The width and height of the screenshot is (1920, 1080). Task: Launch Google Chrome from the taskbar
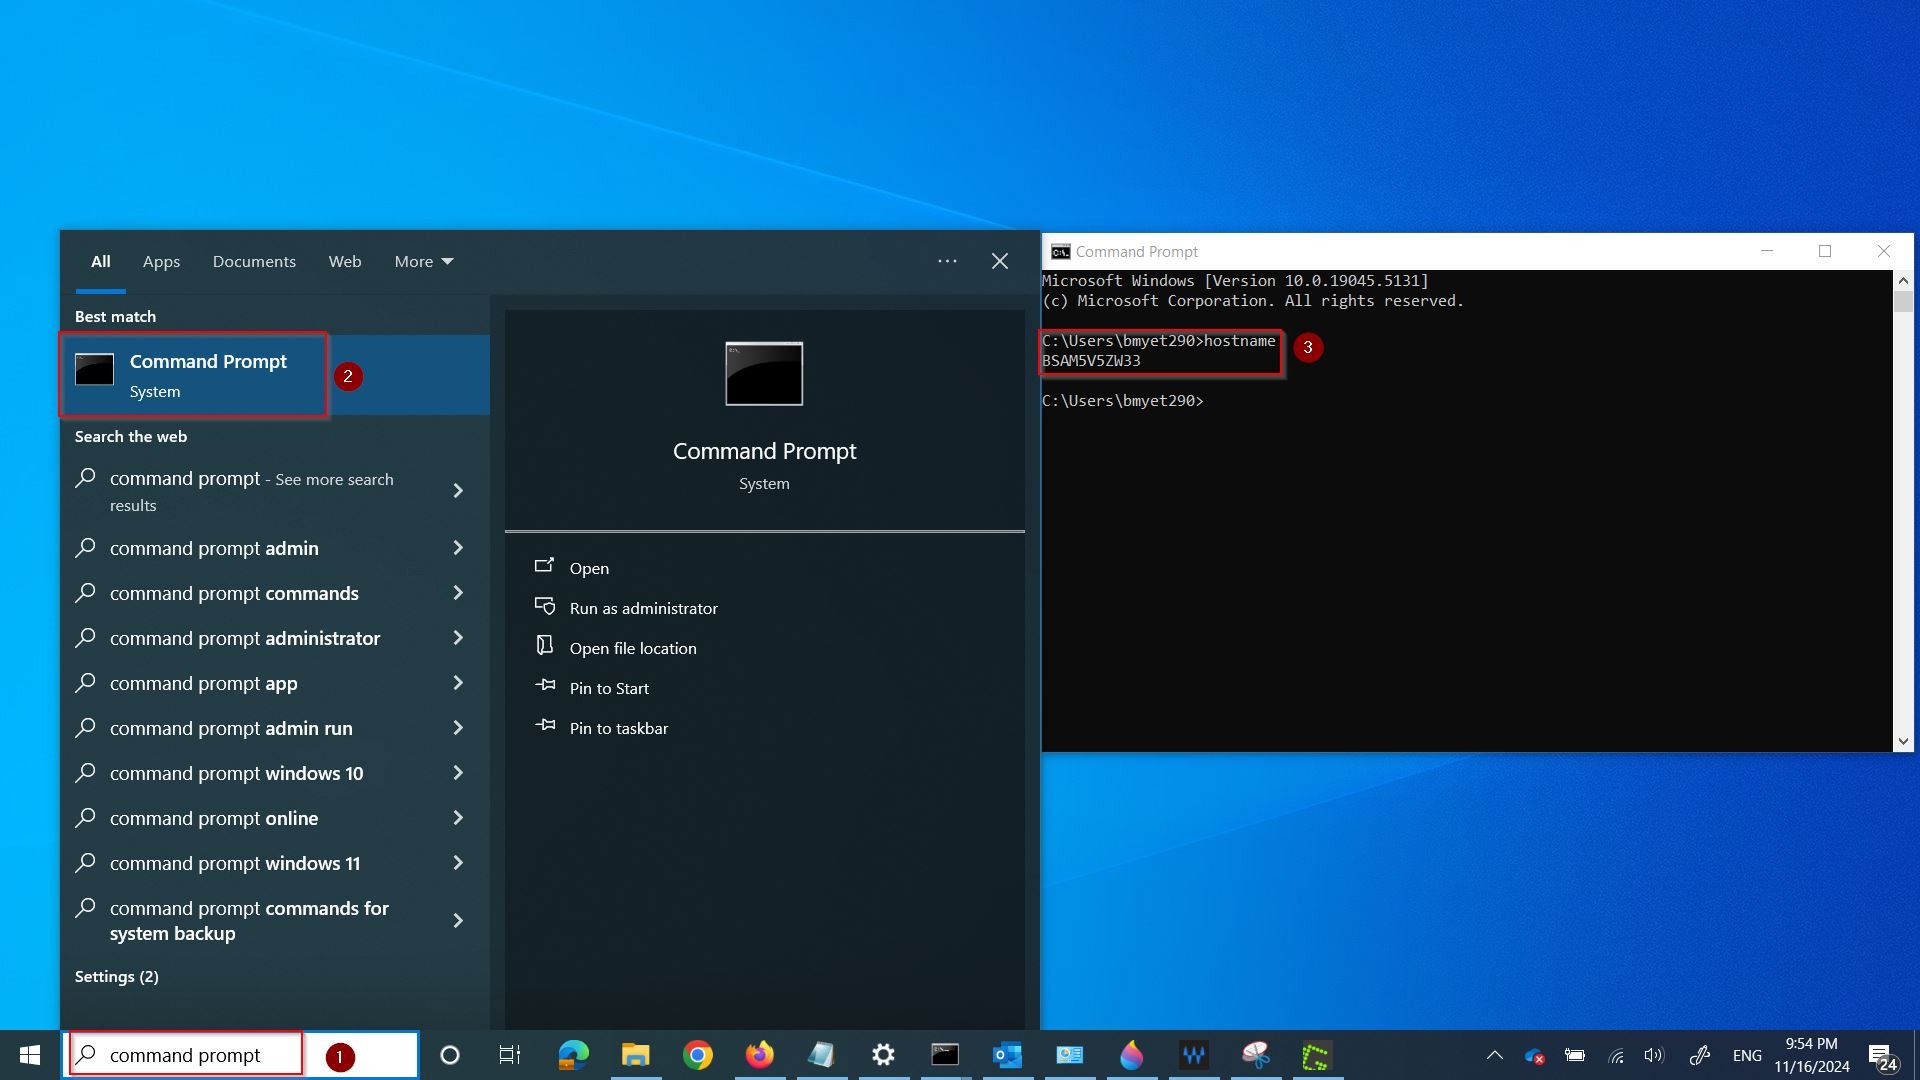(x=698, y=1055)
